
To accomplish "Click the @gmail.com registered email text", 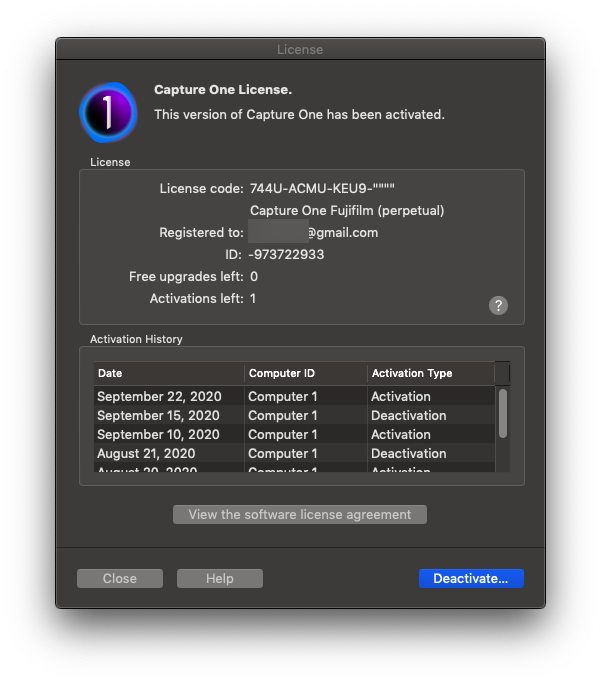I will click(x=343, y=233).
